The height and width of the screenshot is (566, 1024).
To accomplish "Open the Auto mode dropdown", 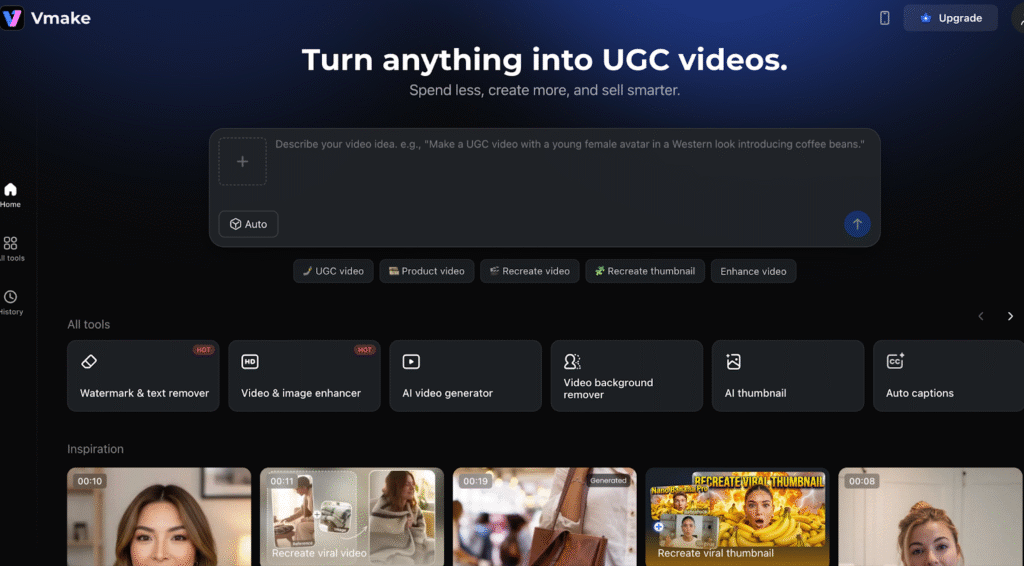I will tap(248, 224).
